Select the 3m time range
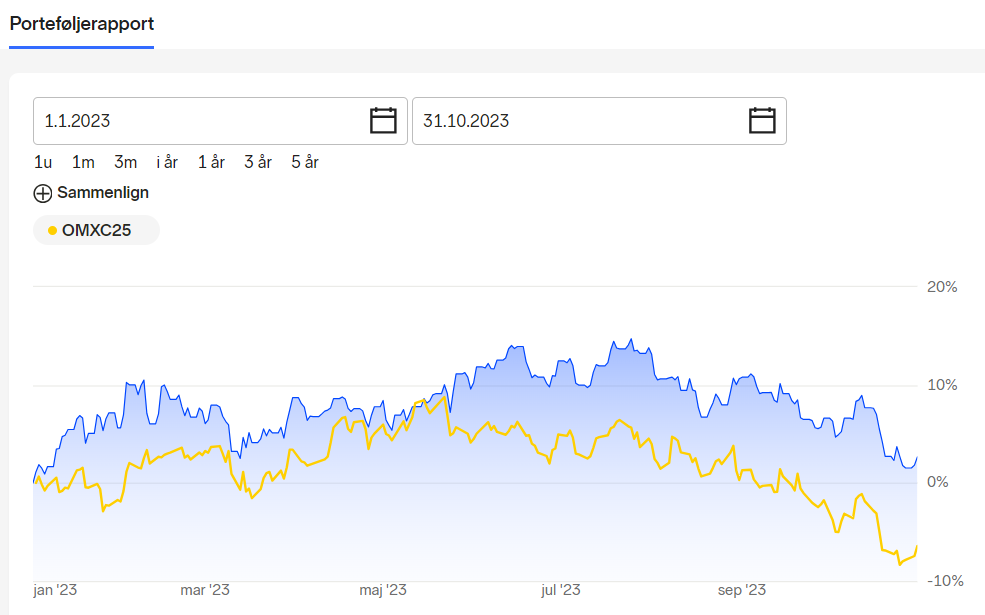Image resolution: width=985 pixels, height=615 pixels. click(x=126, y=162)
